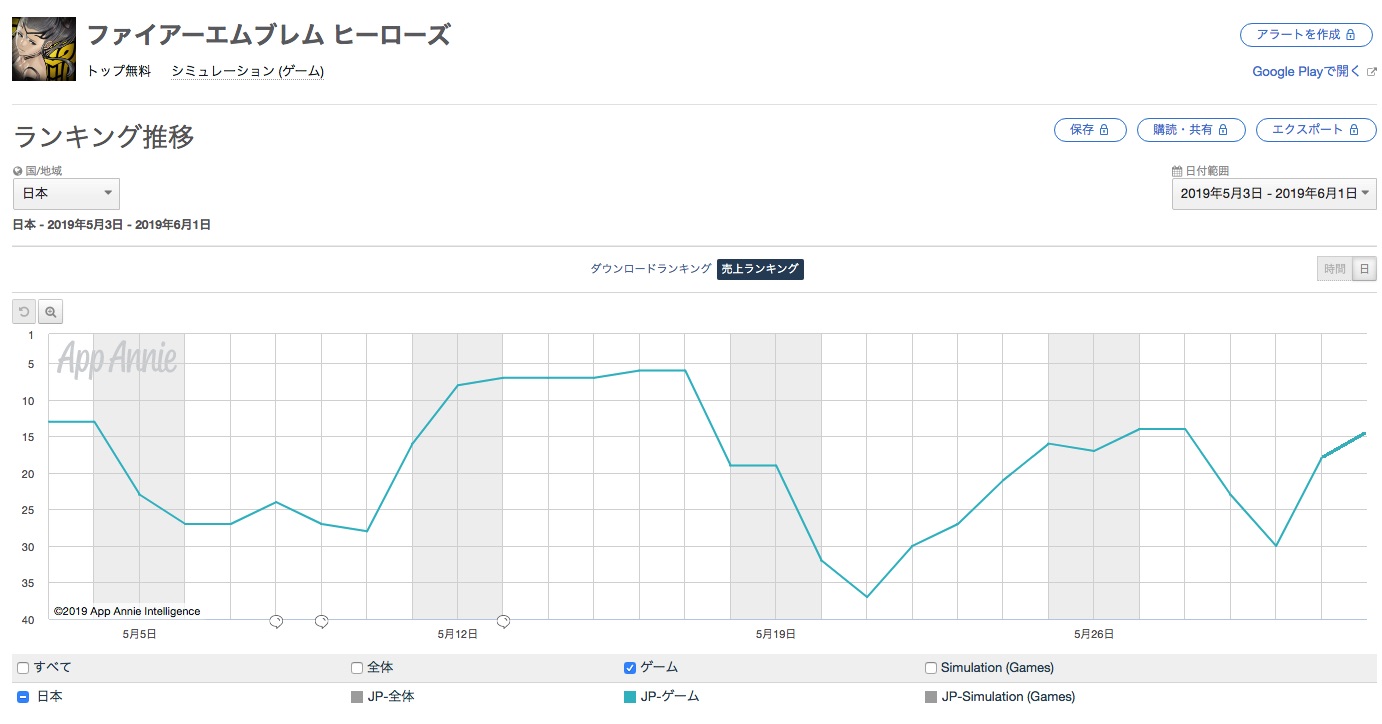This screenshot has width=1382, height=724.
Task: Open the 日本 country dropdown
Action: (66, 193)
